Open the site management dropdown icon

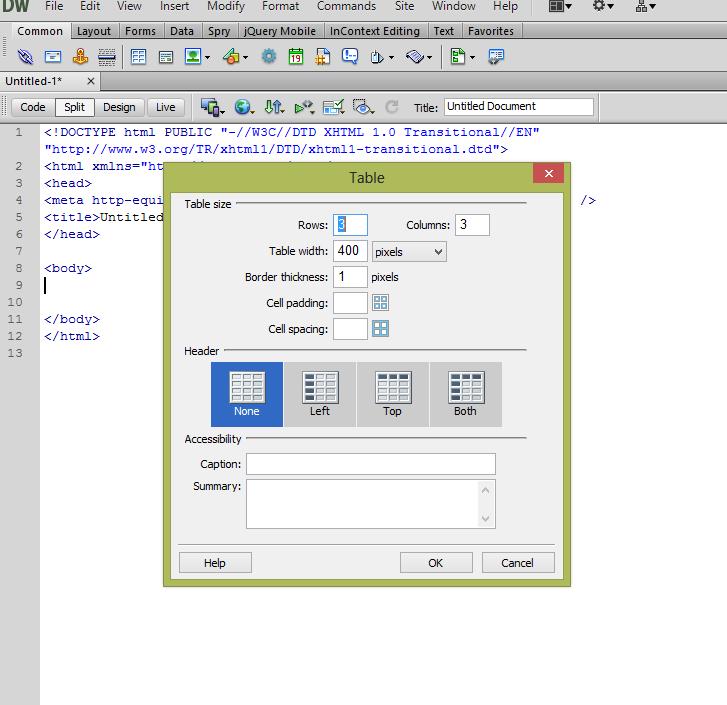645,6
